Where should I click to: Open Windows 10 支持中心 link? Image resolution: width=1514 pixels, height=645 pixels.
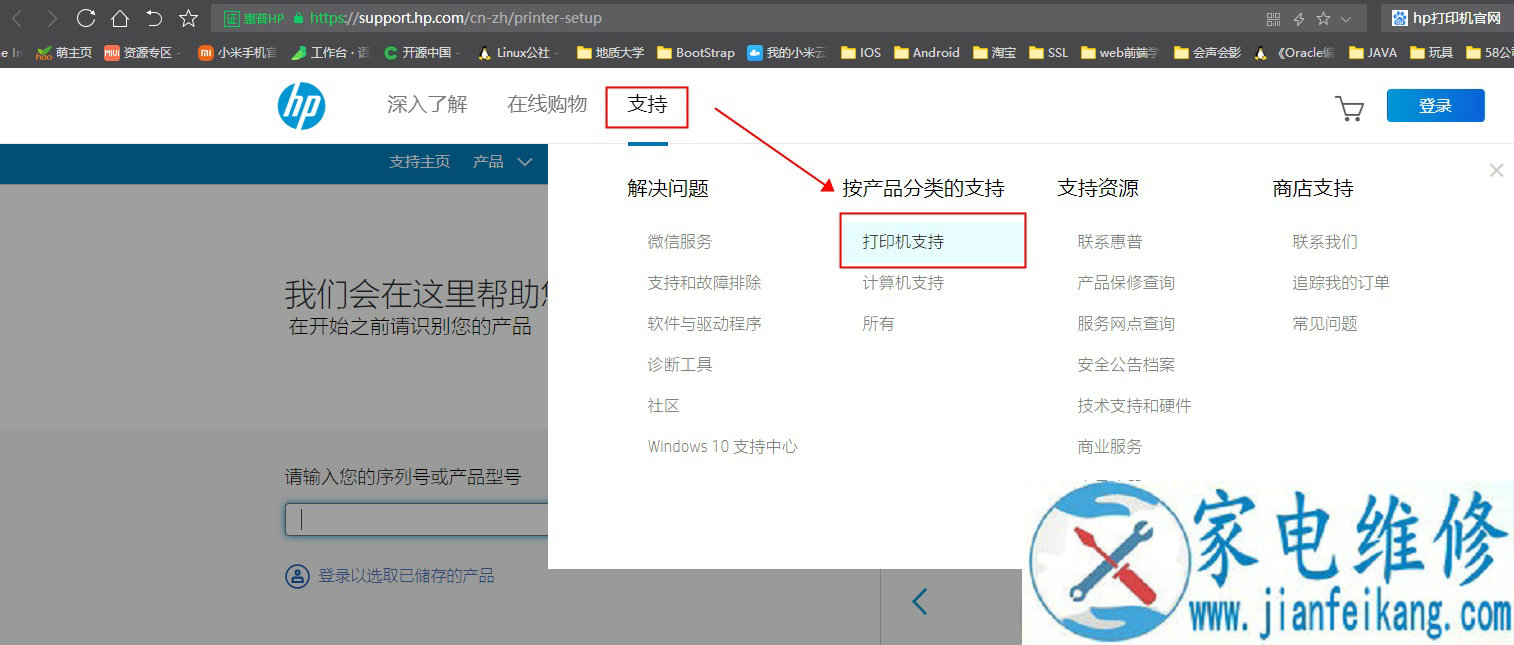[x=723, y=447]
